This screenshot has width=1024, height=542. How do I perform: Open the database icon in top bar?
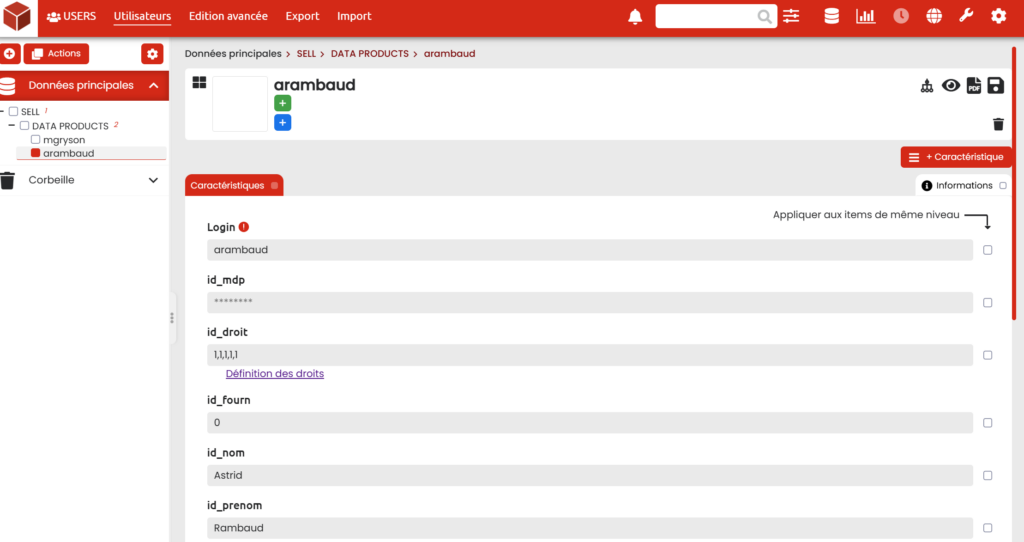click(x=831, y=16)
